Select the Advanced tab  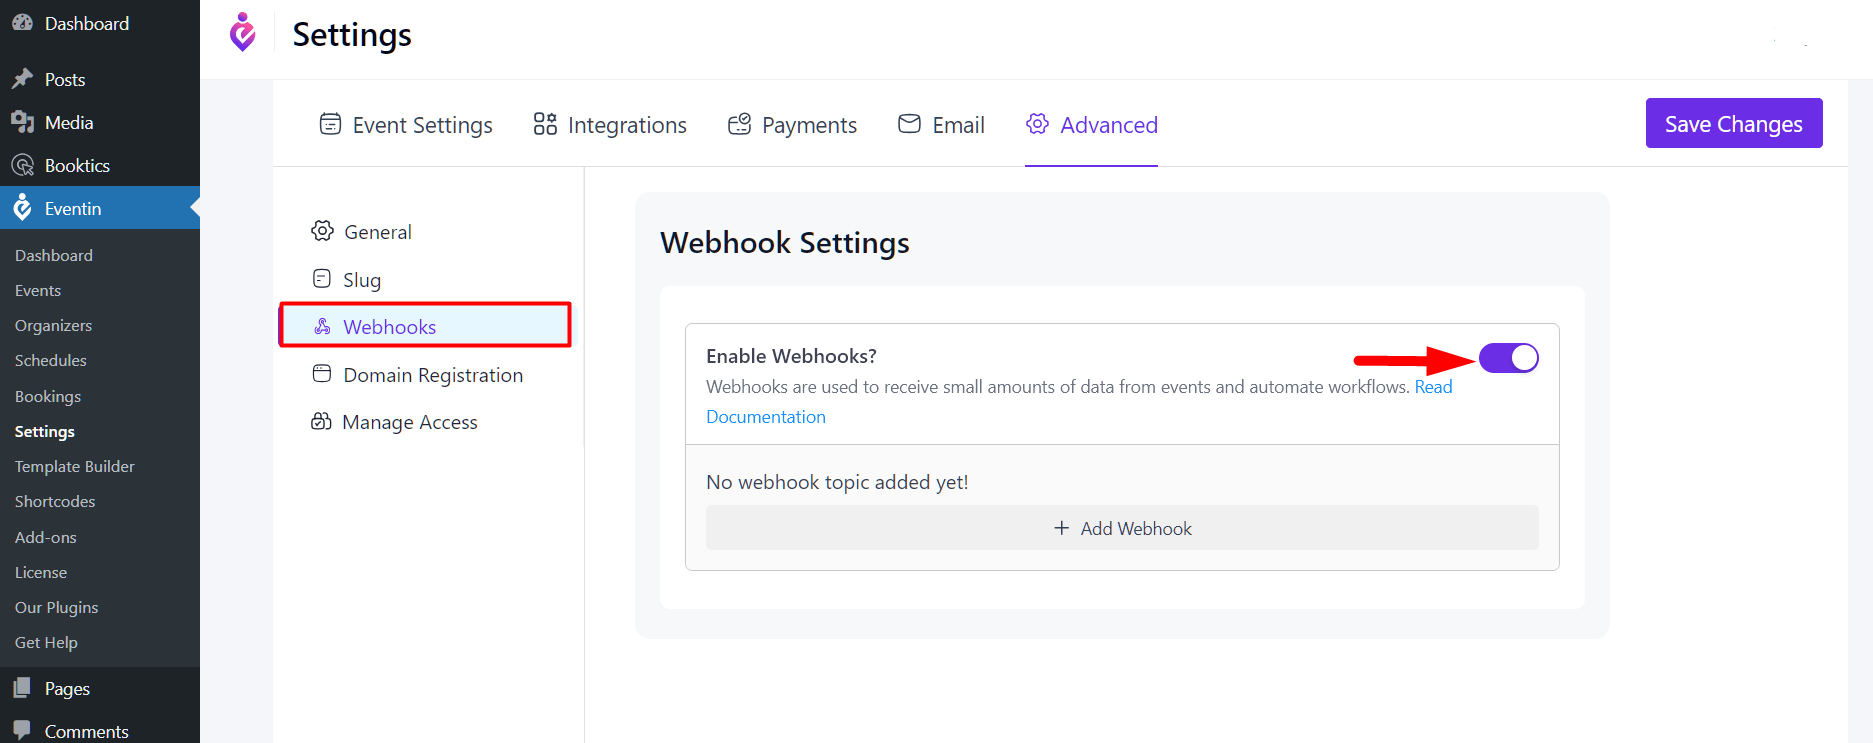click(x=1092, y=124)
